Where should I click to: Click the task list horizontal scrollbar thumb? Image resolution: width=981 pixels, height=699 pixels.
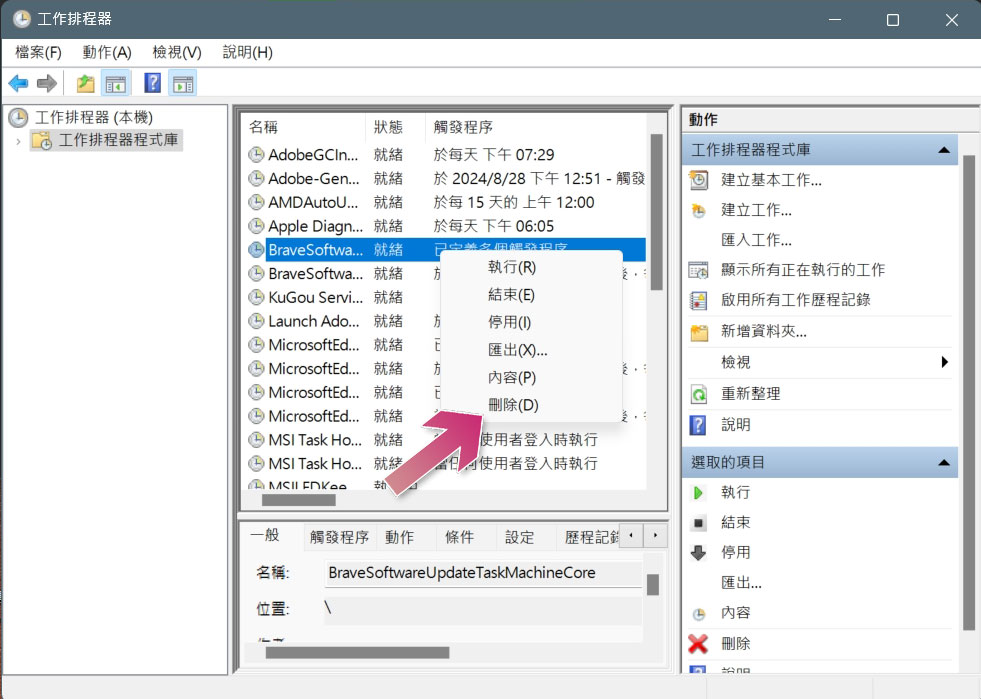(298, 500)
